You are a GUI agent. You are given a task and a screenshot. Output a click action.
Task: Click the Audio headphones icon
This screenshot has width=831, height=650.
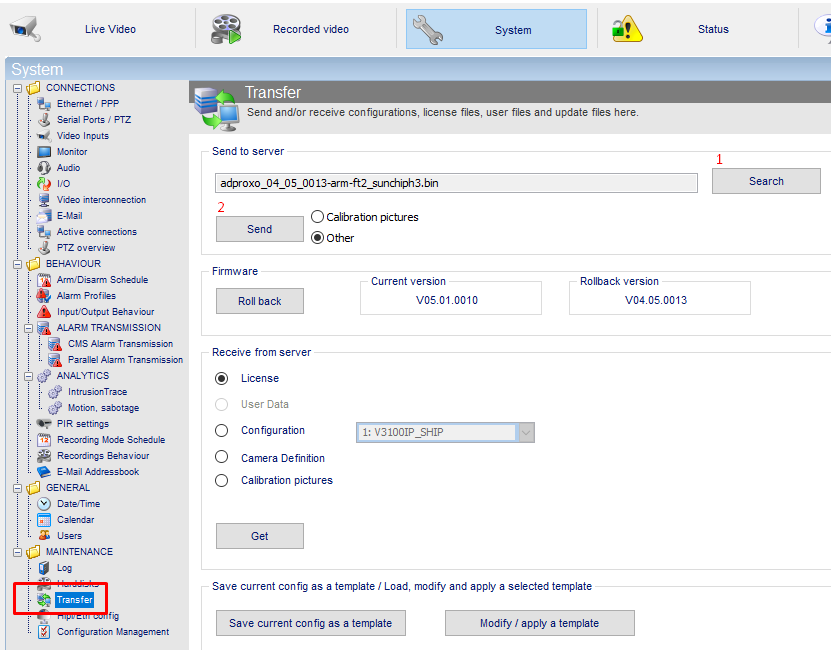[x=44, y=168]
